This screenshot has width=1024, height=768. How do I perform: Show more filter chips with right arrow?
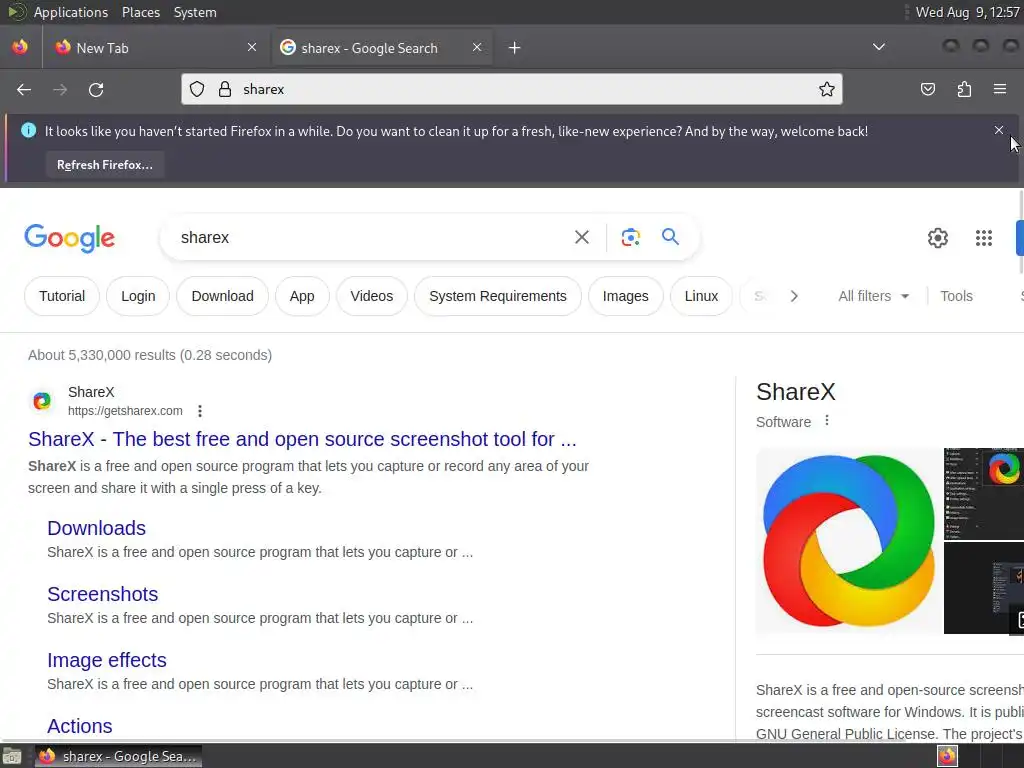tap(794, 296)
